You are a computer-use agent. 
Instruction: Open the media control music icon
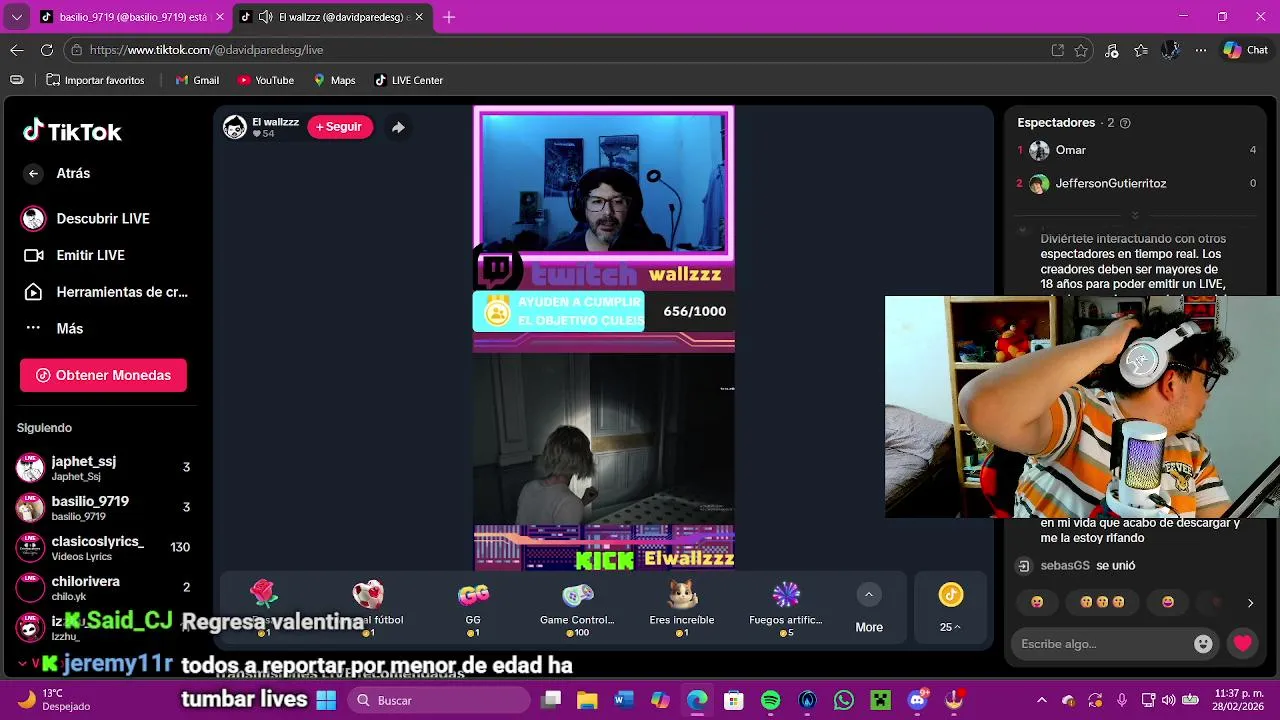pos(1112,50)
